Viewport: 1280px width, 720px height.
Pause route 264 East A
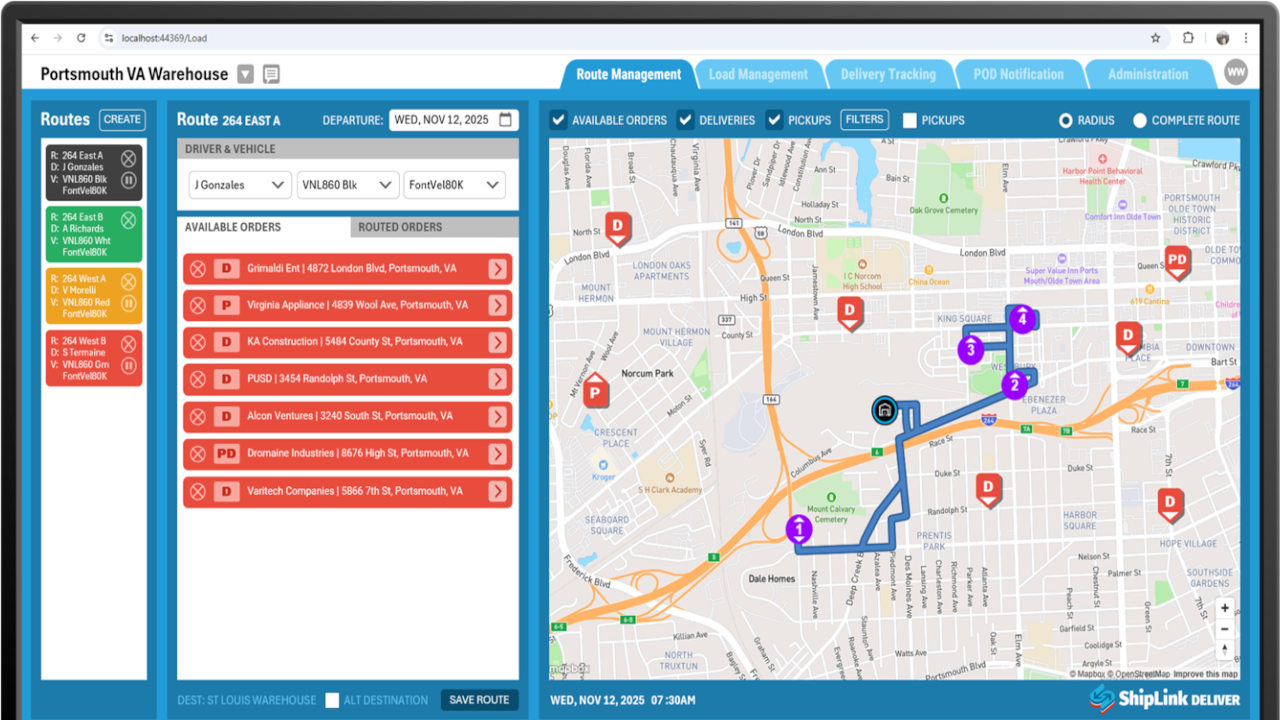click(129, 181)
